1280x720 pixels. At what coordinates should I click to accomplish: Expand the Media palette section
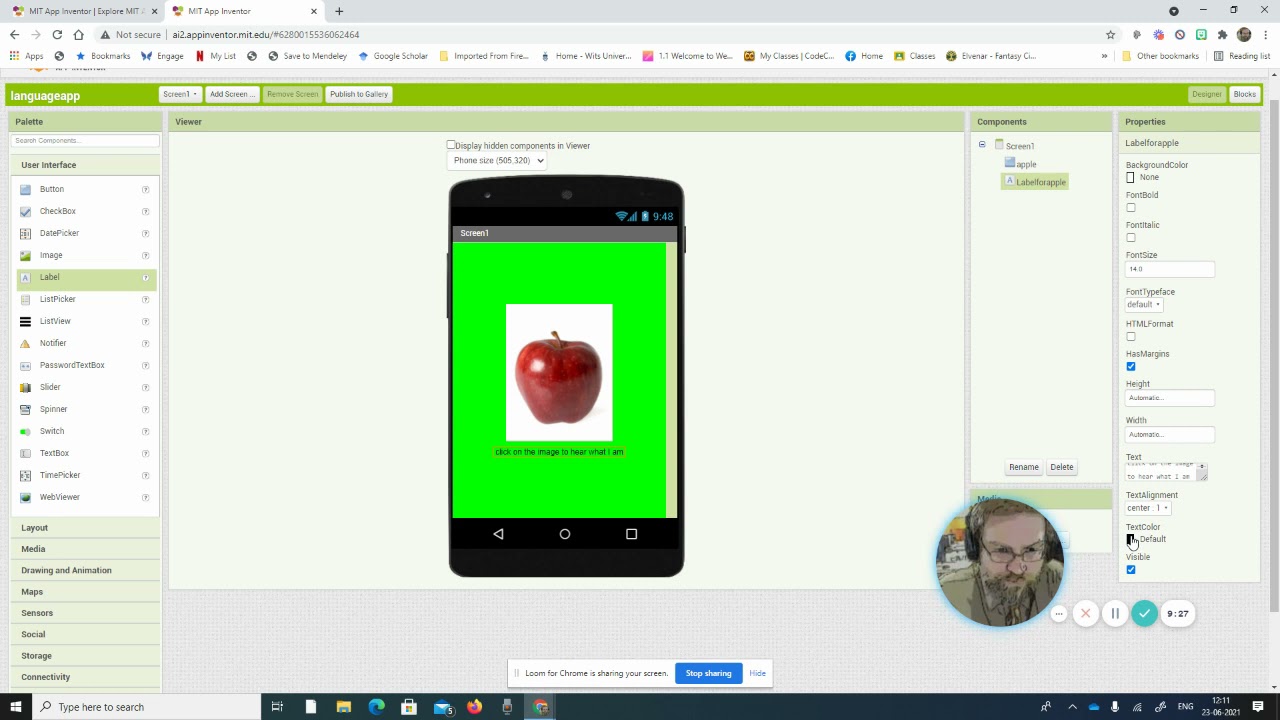click(x=33, y=549)
